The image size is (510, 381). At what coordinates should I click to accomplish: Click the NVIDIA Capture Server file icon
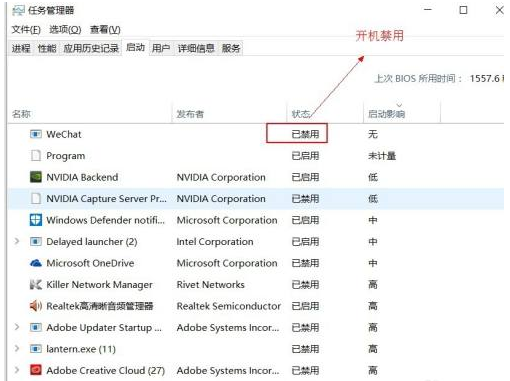tap(36, 199)
